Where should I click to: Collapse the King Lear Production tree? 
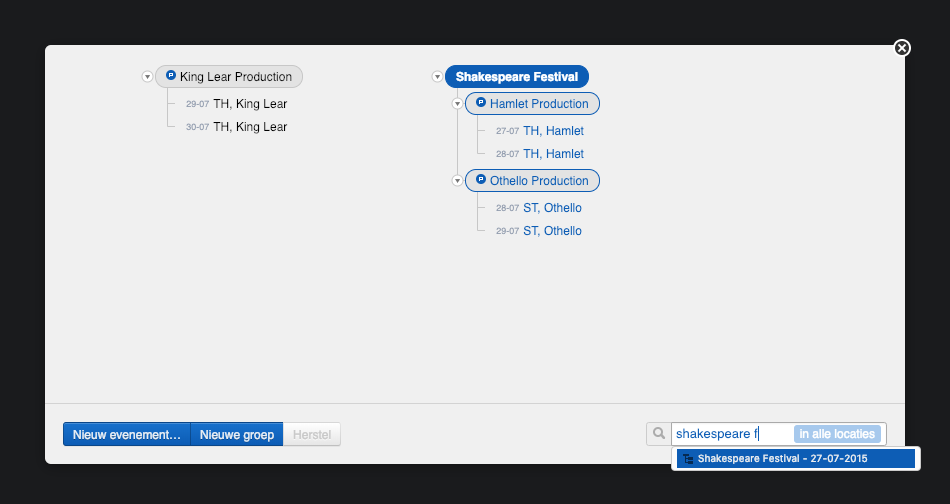[x=147, y=77]
